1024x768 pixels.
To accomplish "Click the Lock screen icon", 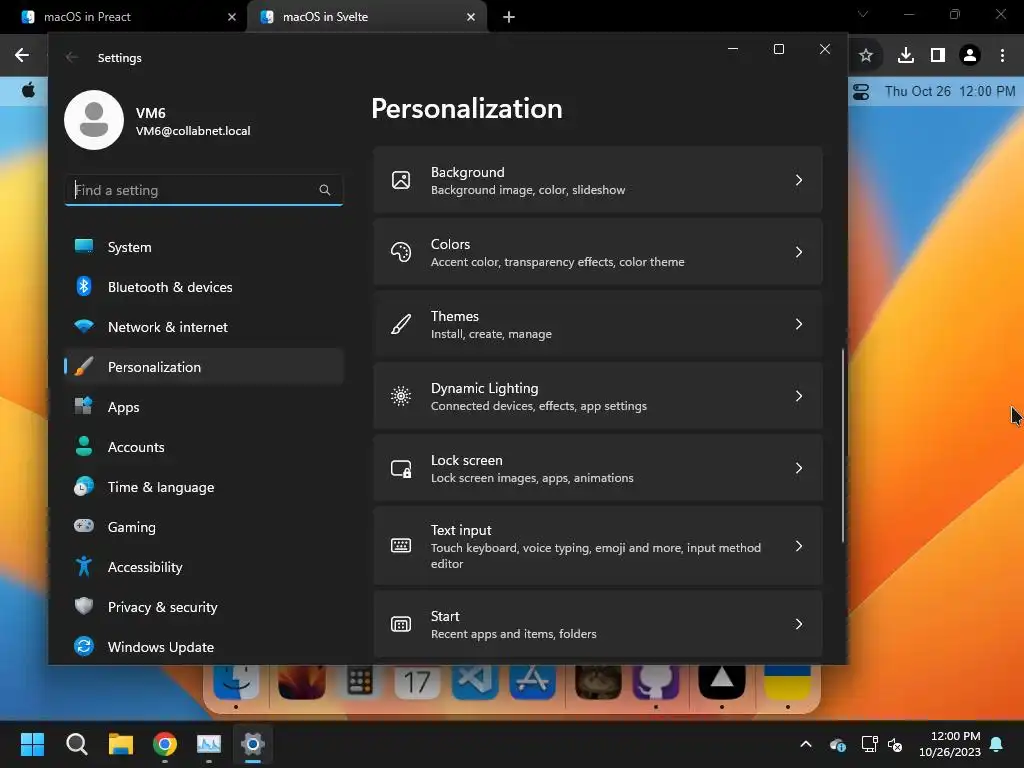I will [401, 468].
